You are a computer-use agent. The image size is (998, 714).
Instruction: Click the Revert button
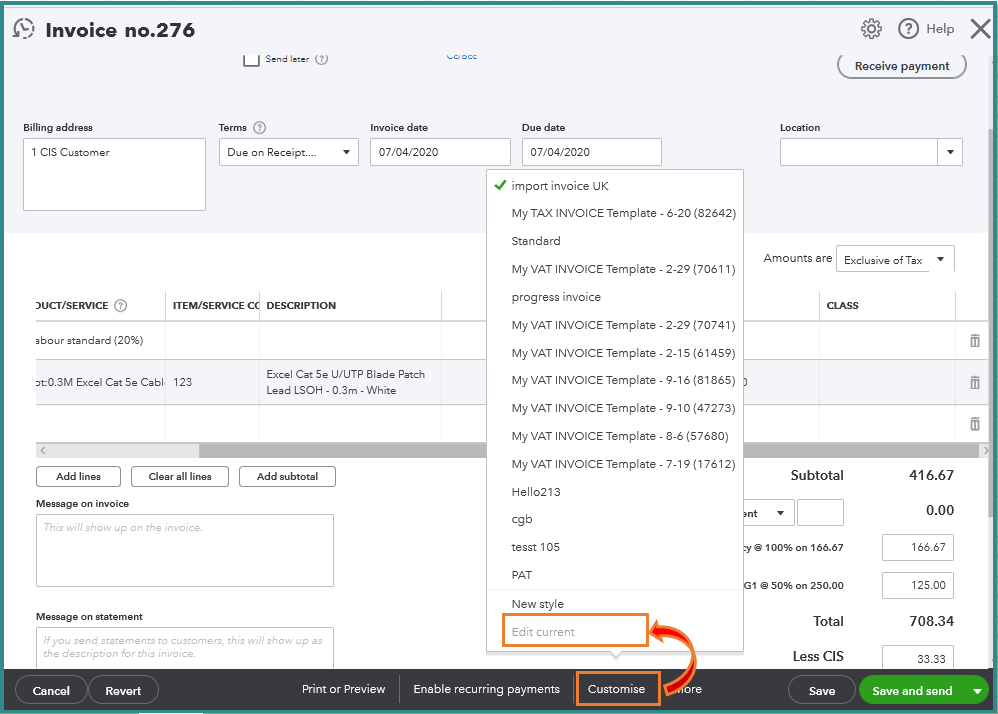(123, 691)
